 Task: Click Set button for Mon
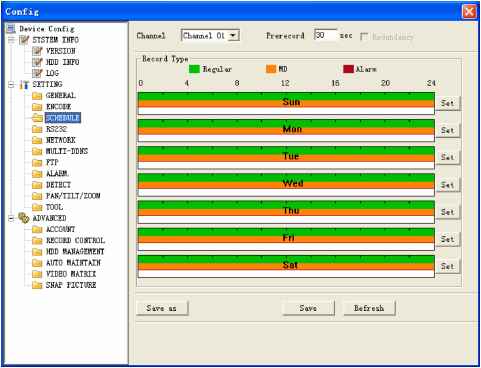tap(448, 130)
